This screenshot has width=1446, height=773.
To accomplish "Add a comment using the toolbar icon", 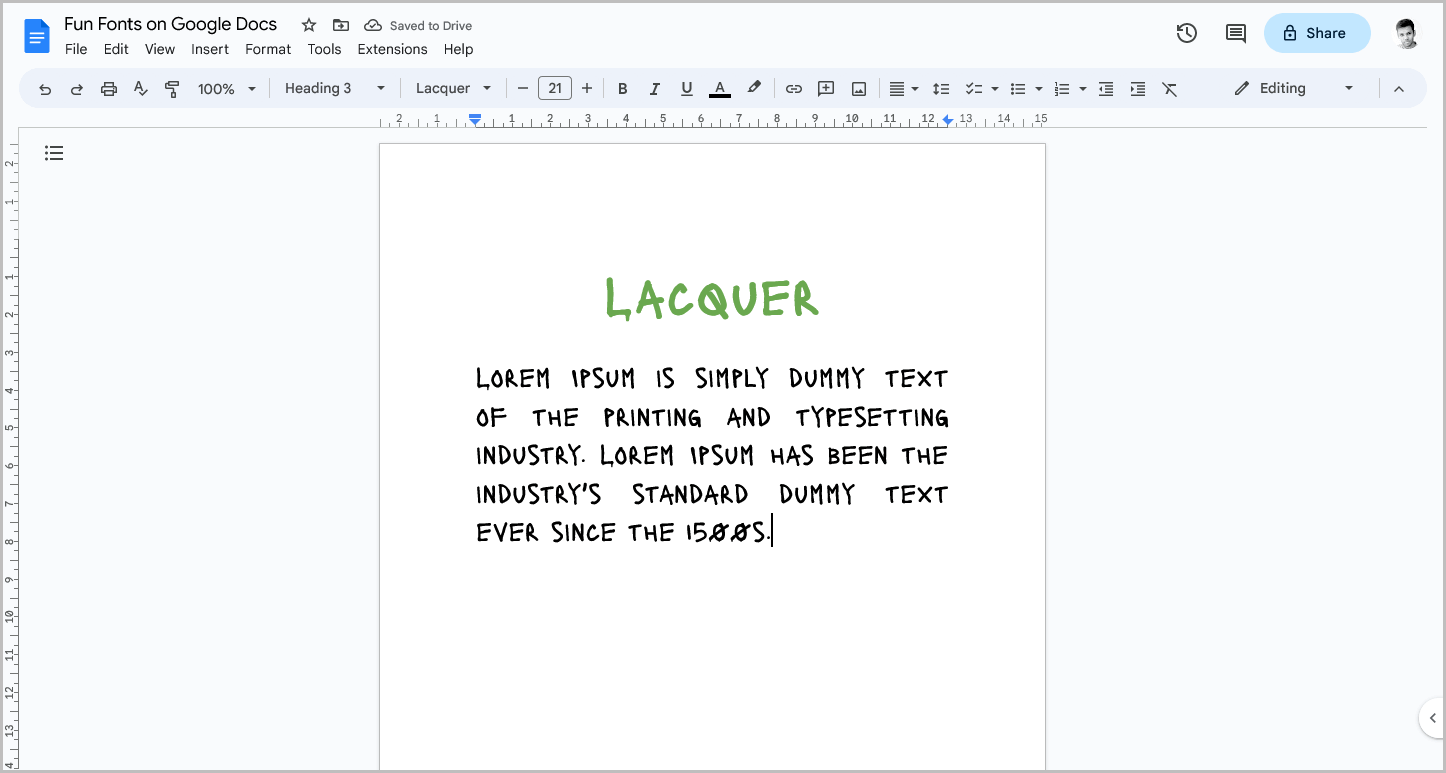I will [x=825, y=88].
